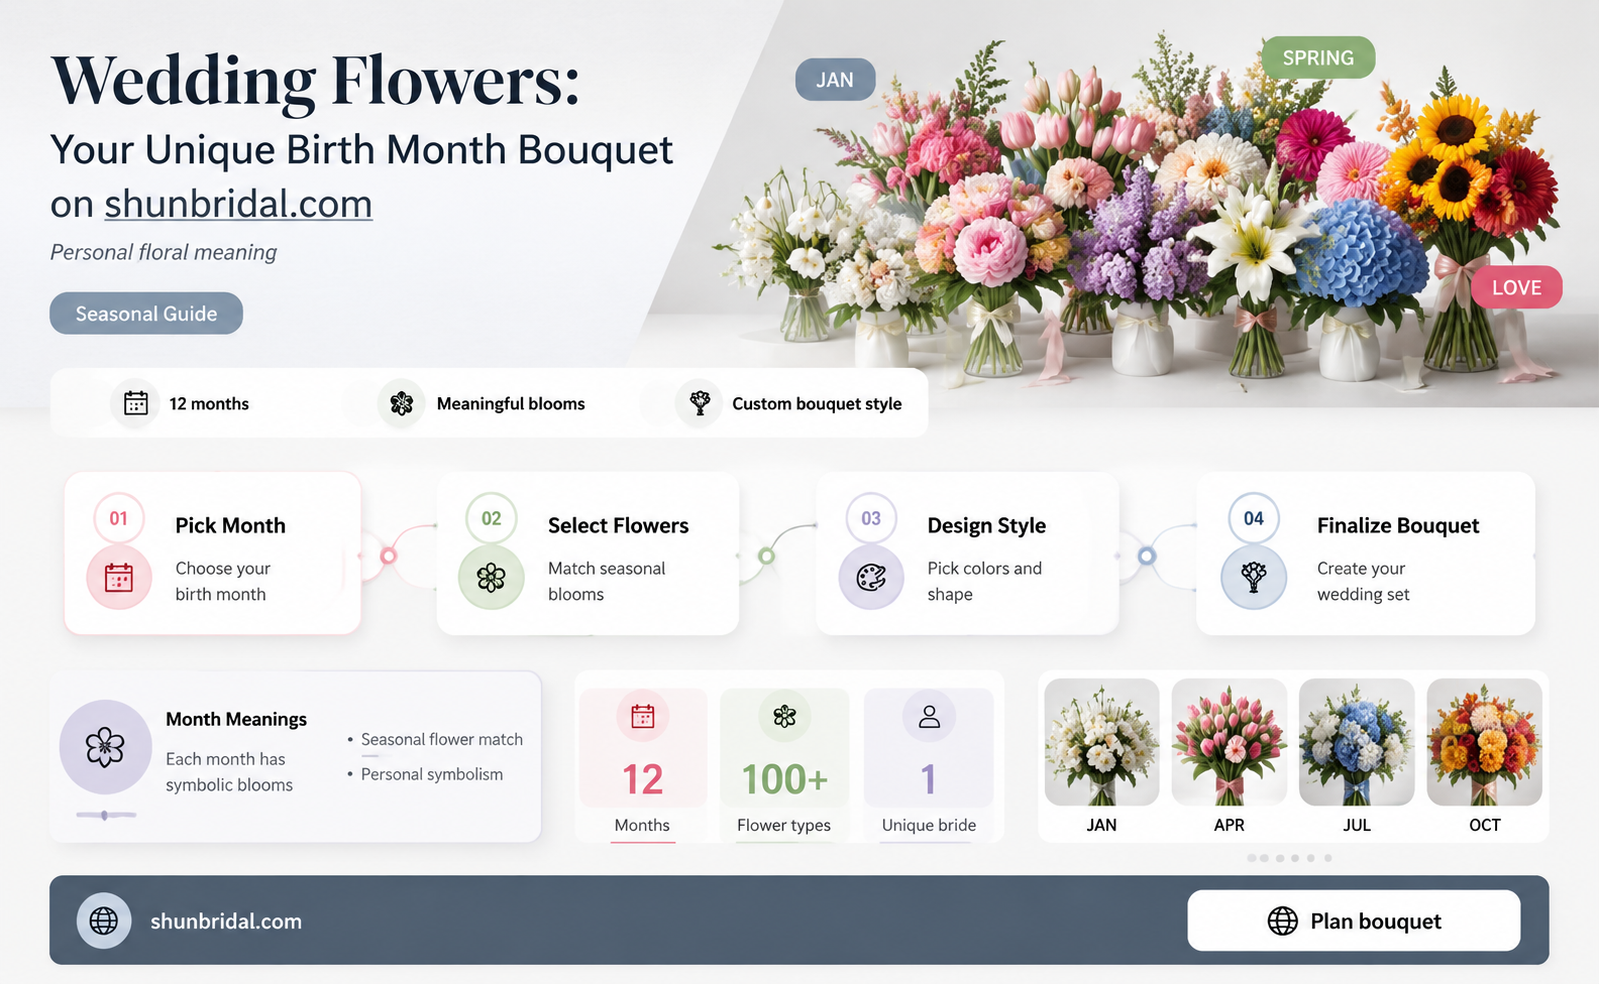Click the Unique bride stat label

pyautogui.click(x=929, y=825)
